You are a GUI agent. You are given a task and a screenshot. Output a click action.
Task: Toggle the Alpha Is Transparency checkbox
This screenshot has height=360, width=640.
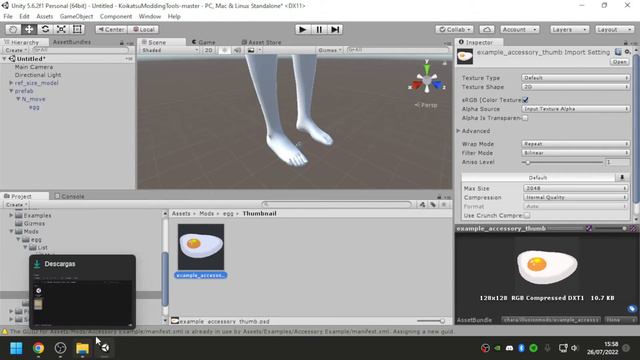click(x=525, y=118)
